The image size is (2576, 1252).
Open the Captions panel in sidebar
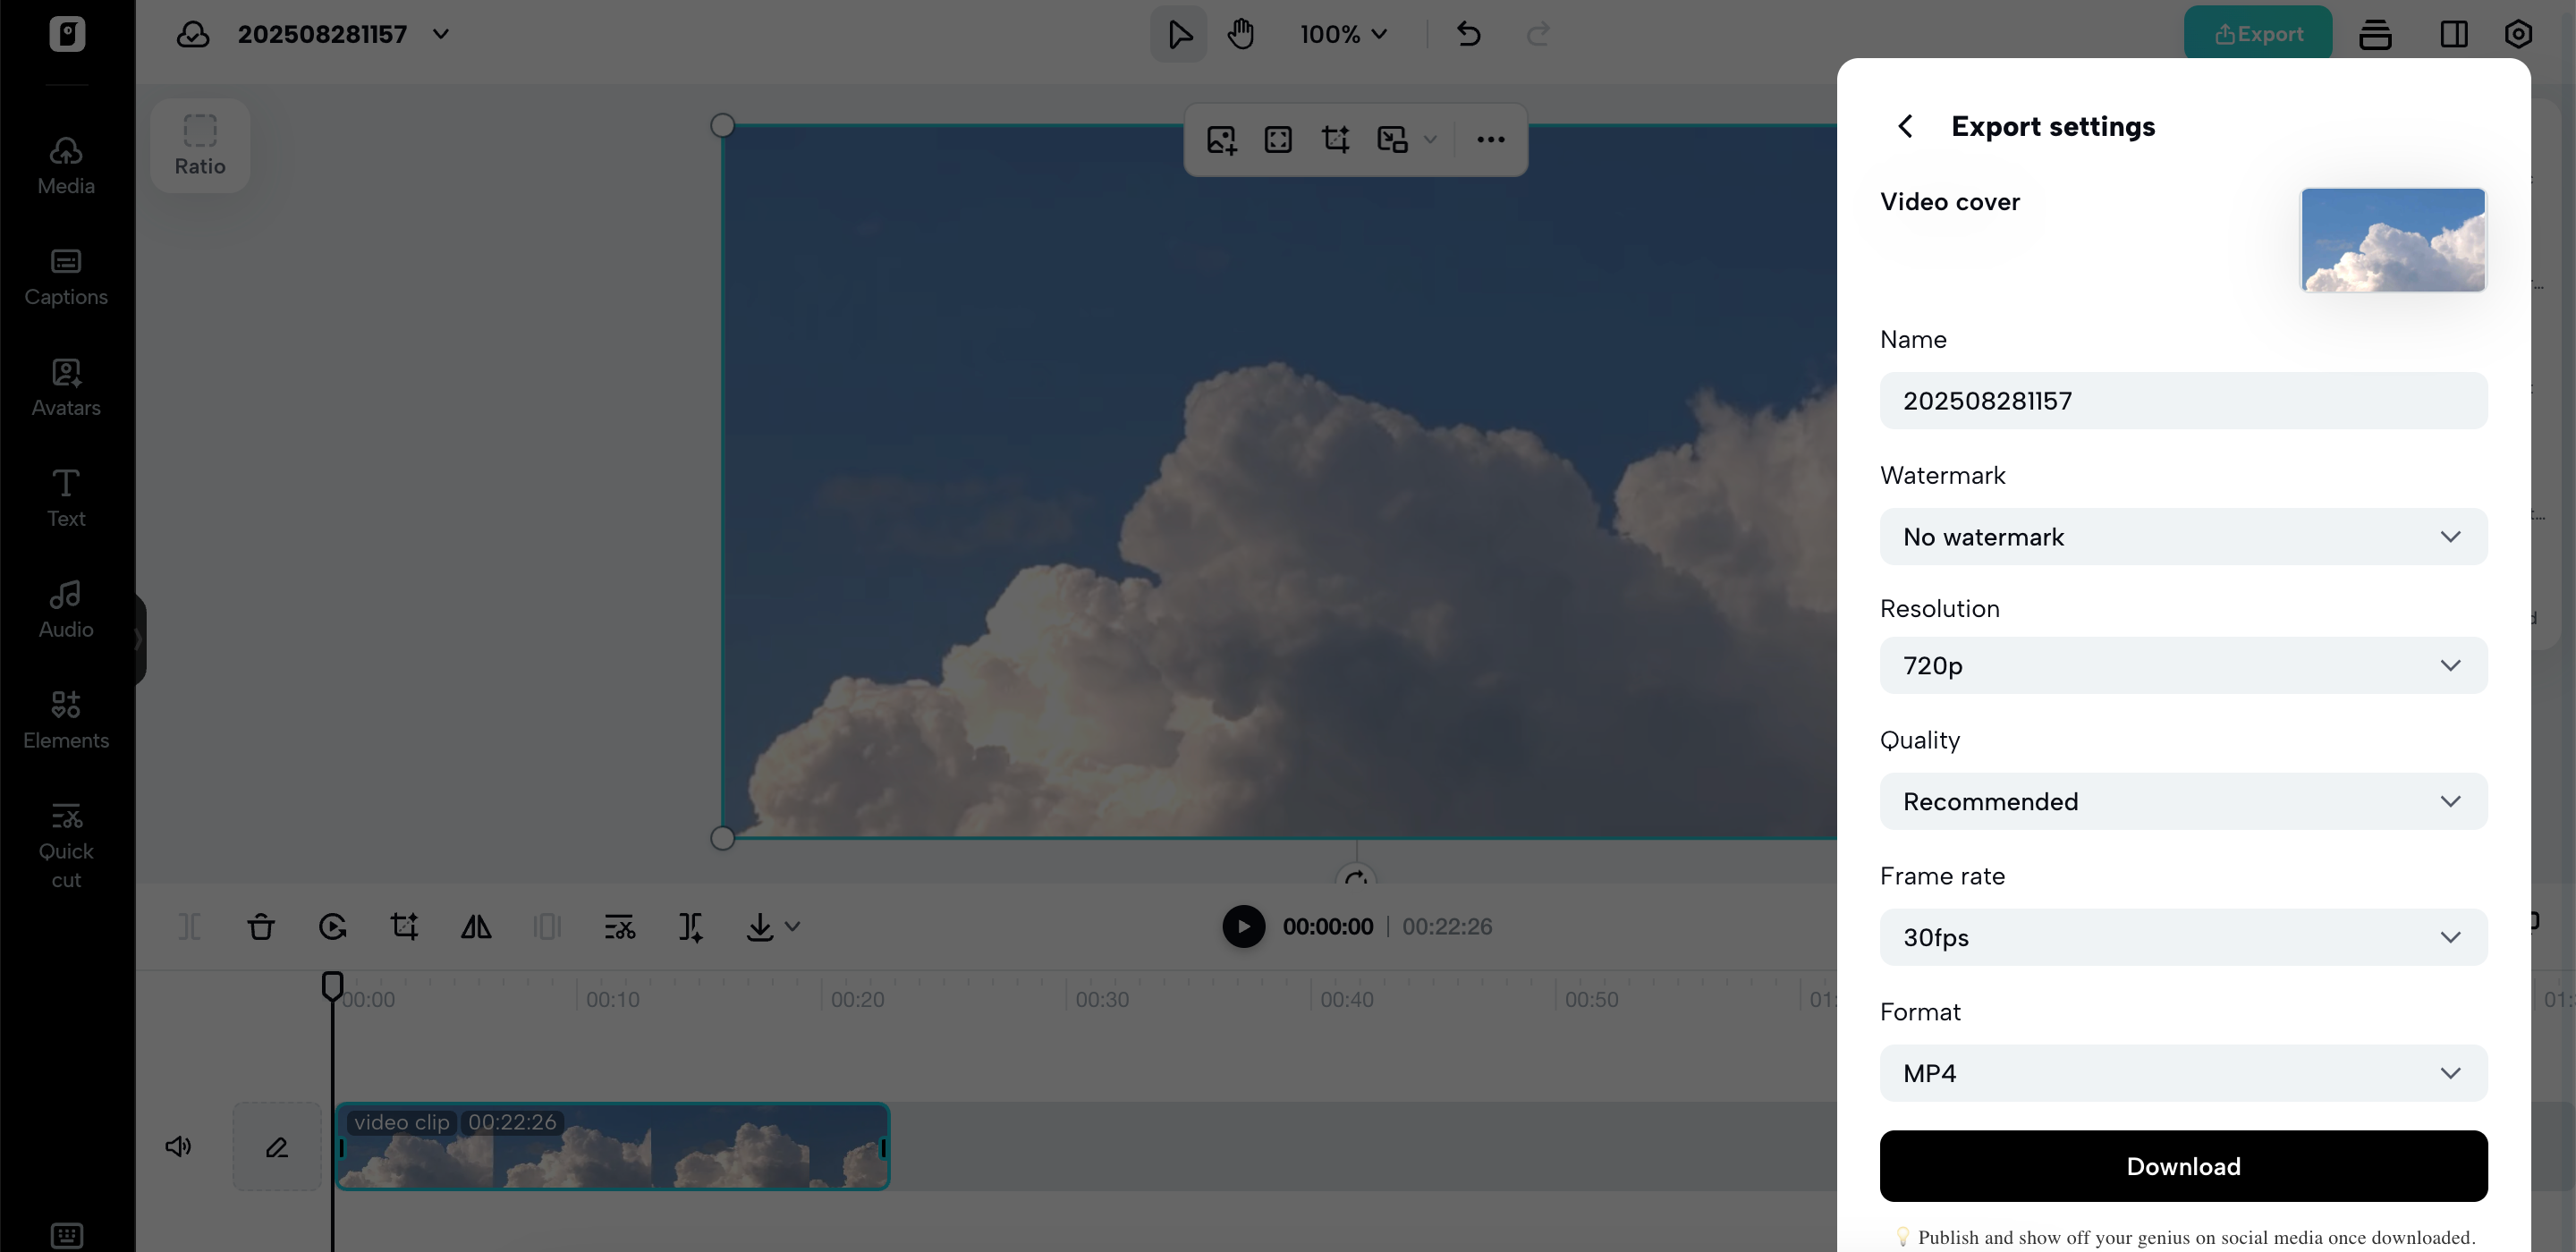[x=66, y=277]
